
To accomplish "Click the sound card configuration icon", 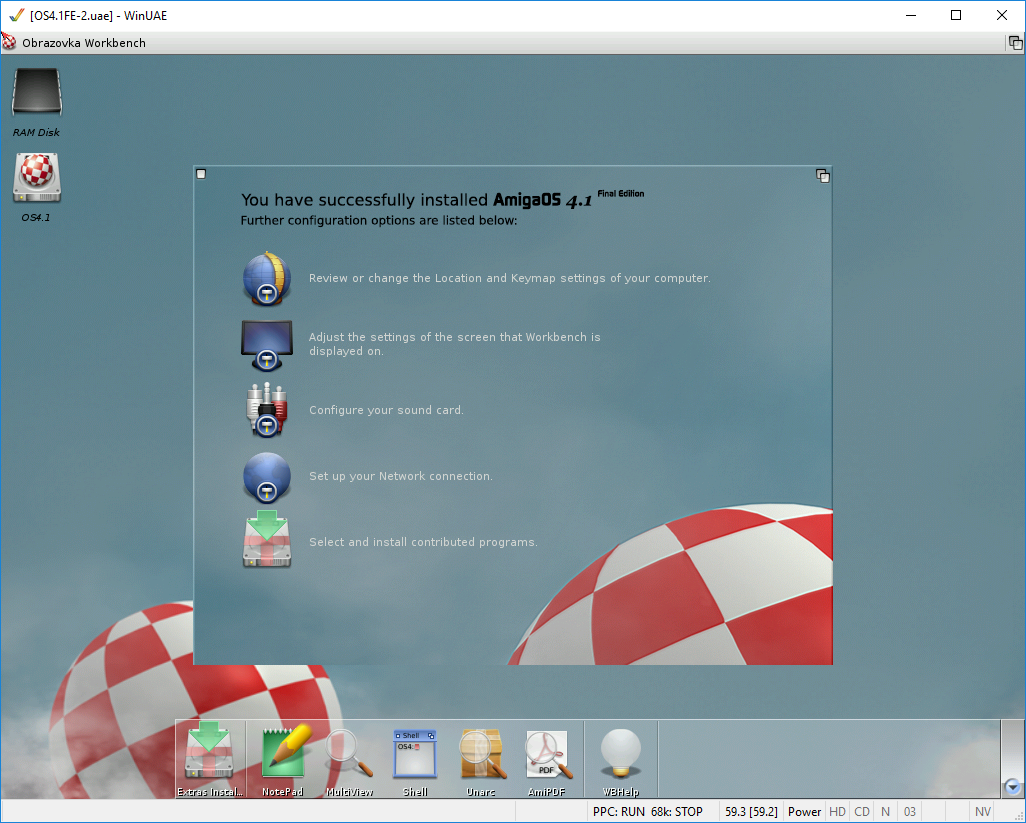I will pyautogui.click(x=266, y=410).
